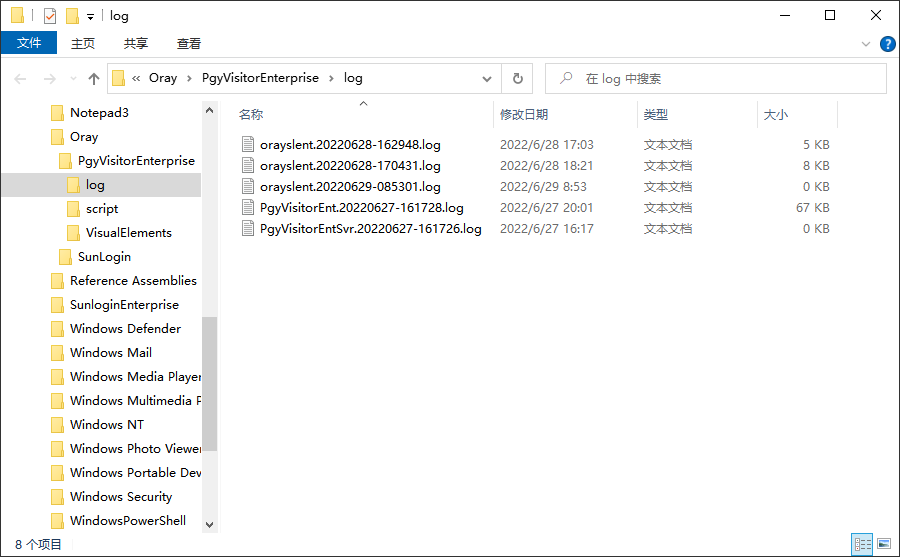Expand the breadcrumb arrow after Oray
Screen dimensions: 900x557
point(189,79)
